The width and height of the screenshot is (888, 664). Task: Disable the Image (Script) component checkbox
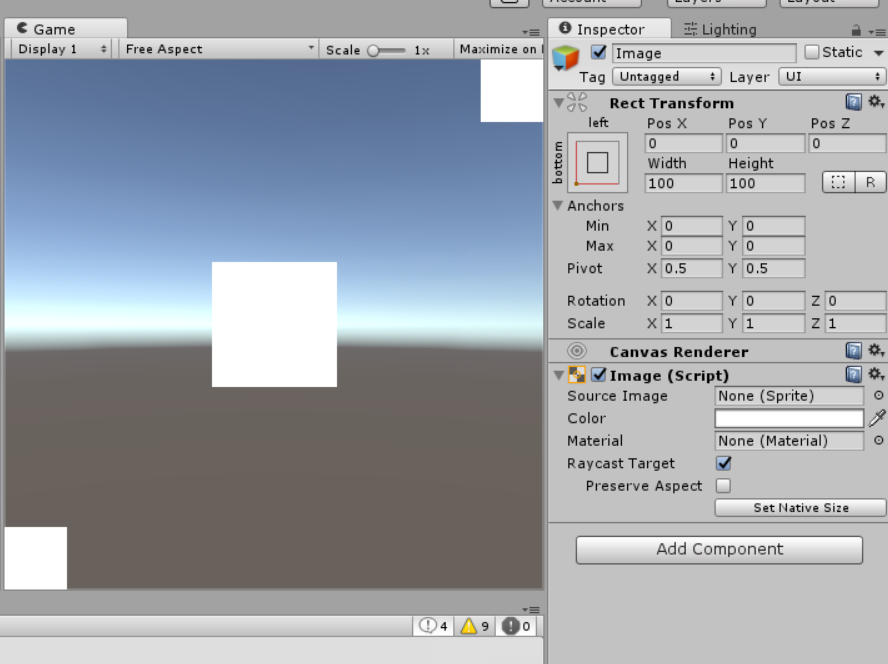click(599, 374)
